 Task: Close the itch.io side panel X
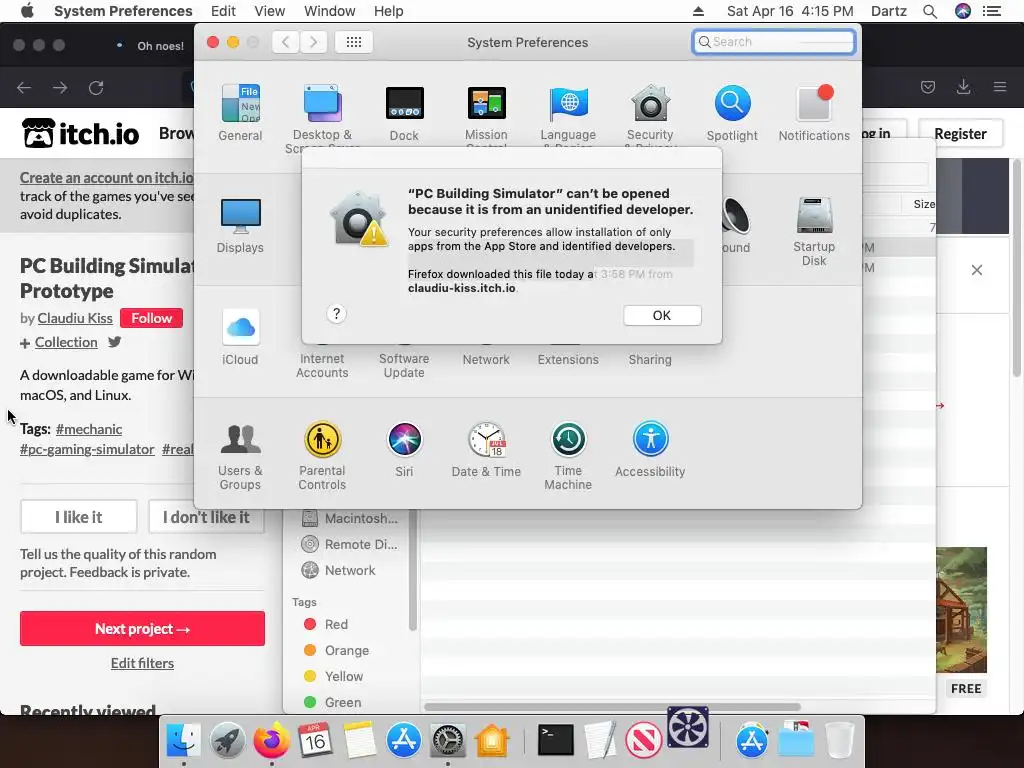pyautogui.click(x=977, y=270)
